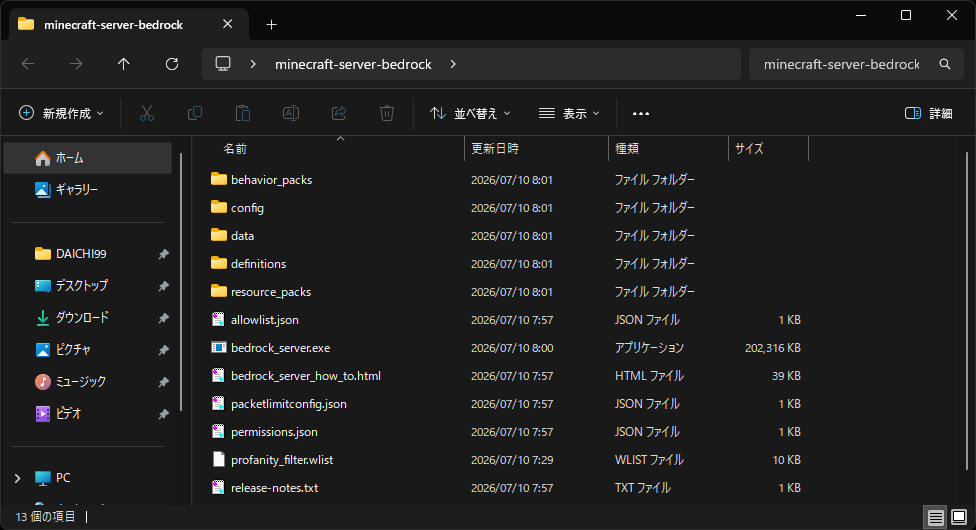976x530 pixels.
Task: Open the View (表示) dropdown
Action: coord(569,113)
